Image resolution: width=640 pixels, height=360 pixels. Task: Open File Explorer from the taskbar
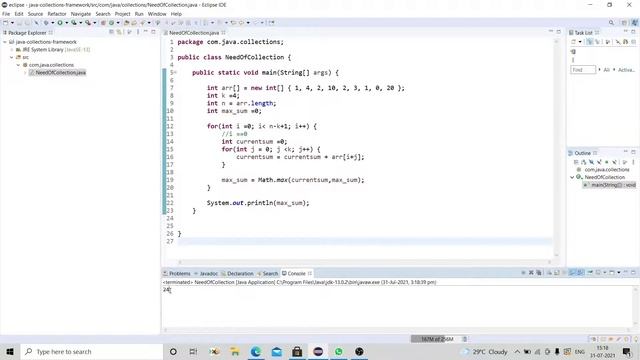[x=235, y=351]
